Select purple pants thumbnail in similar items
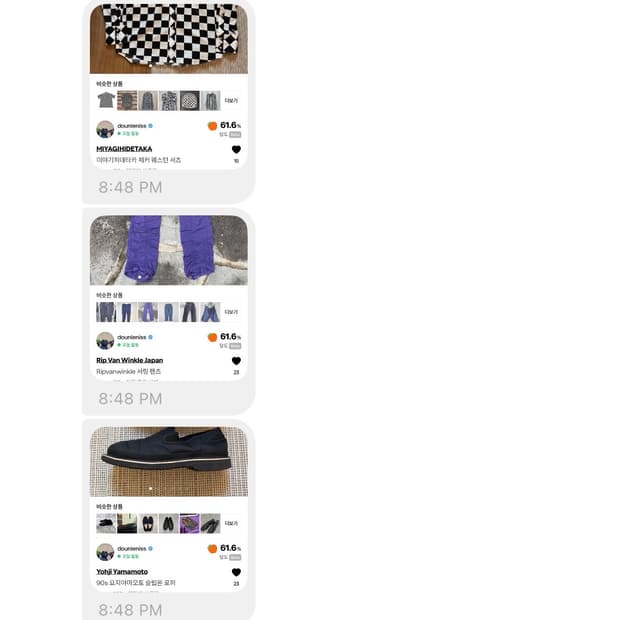 point(148,312)
